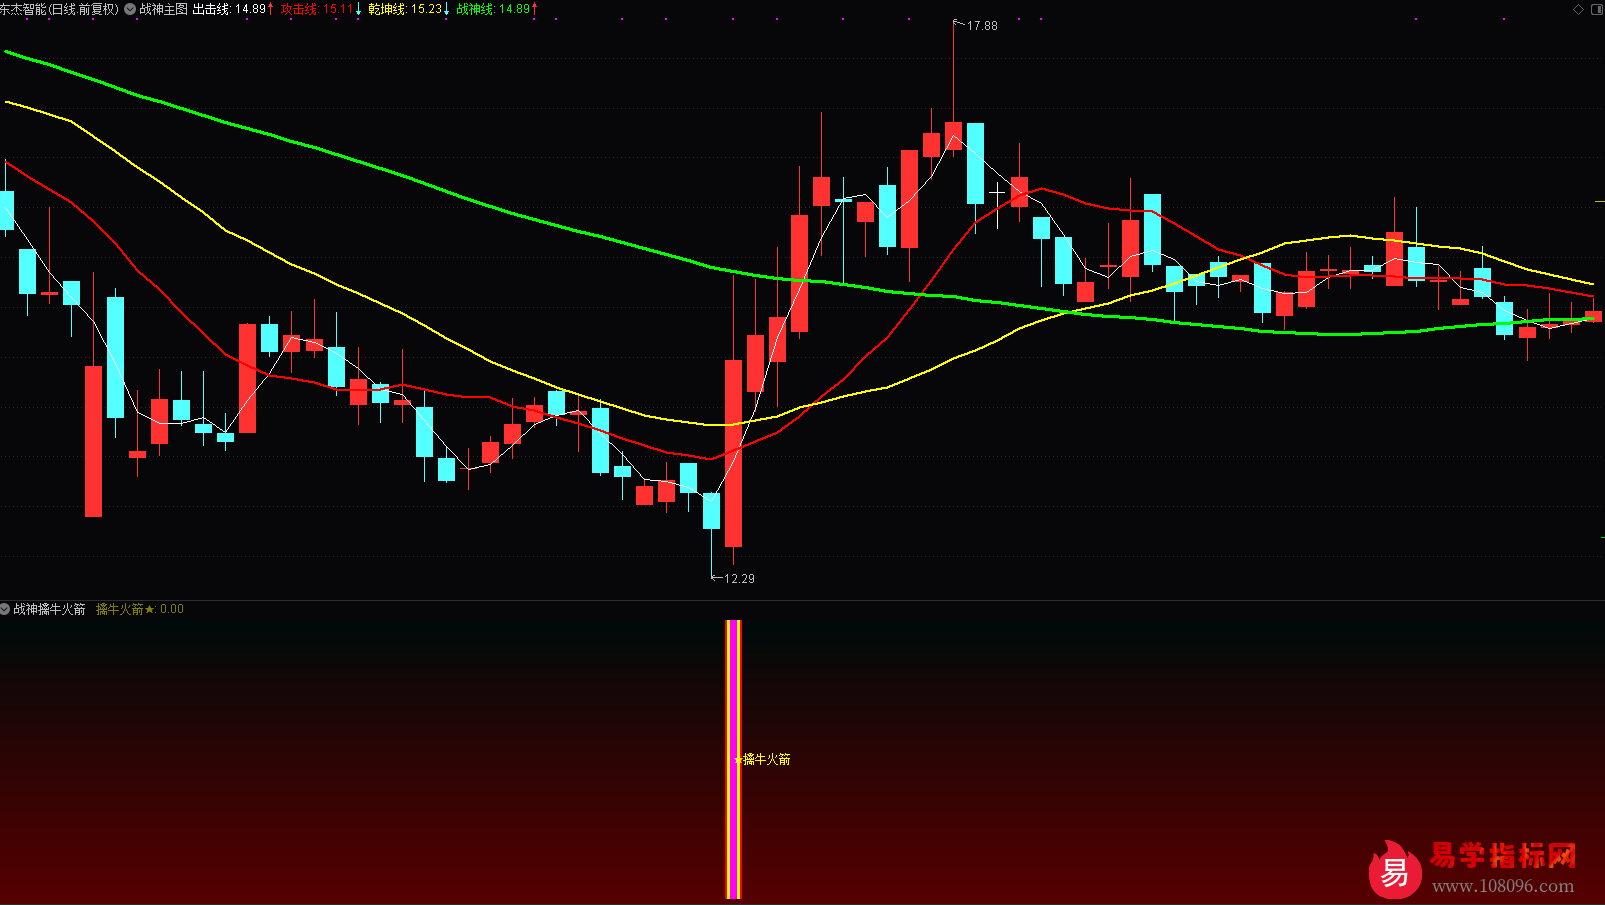Click the 12.29 low price label

point(739,579)
